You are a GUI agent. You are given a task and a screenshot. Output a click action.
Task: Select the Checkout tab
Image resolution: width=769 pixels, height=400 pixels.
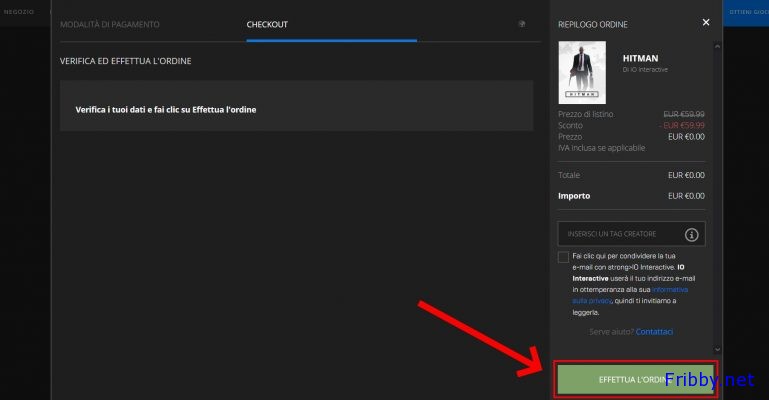coord(267,23)
